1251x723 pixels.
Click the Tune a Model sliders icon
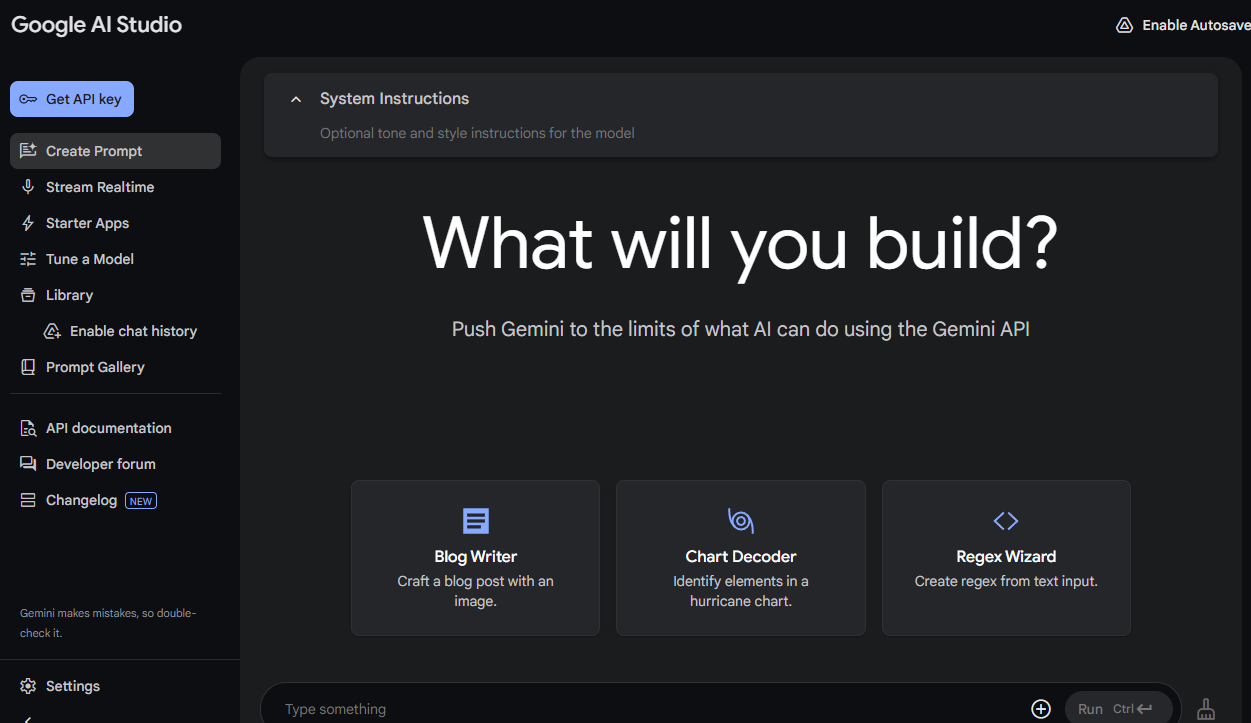click(28, 259)
